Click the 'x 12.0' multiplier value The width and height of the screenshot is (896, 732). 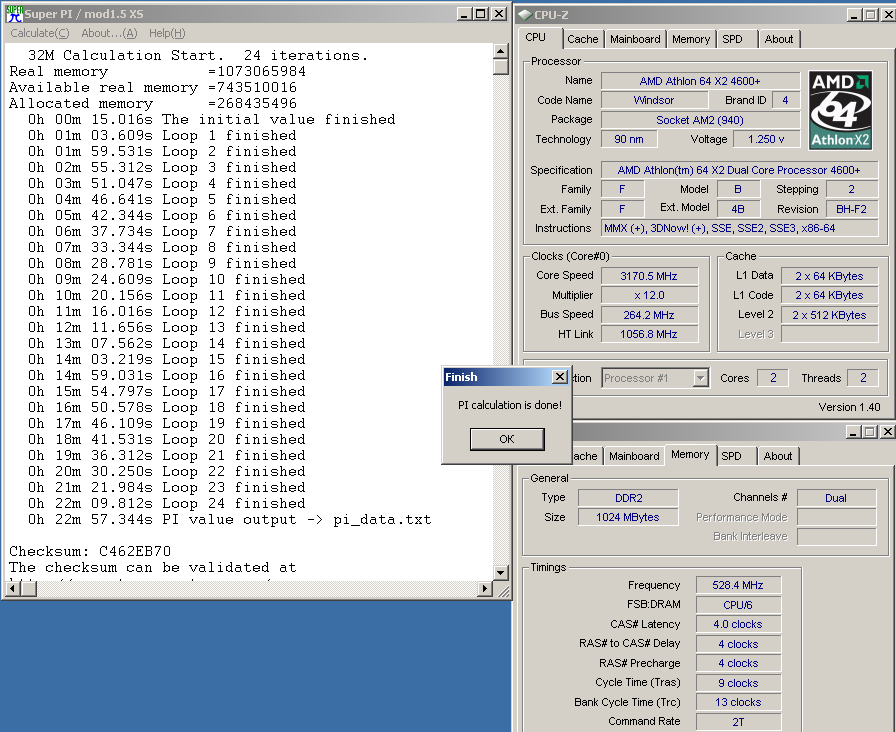[x=649, y=295]
